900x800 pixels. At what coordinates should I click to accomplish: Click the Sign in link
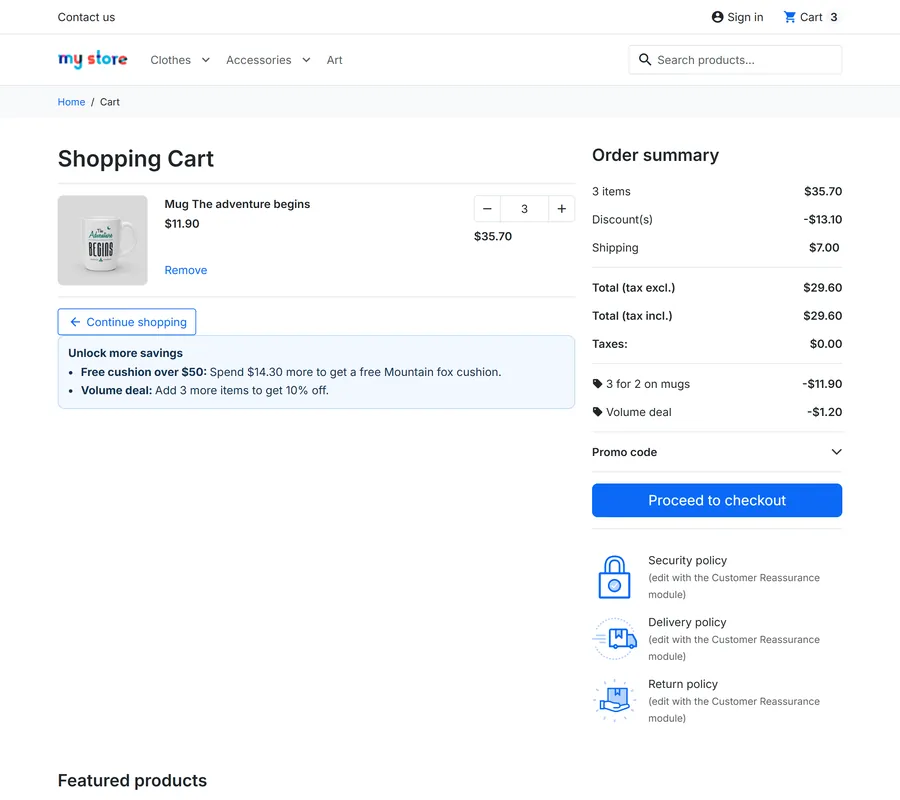coord(738,17)
